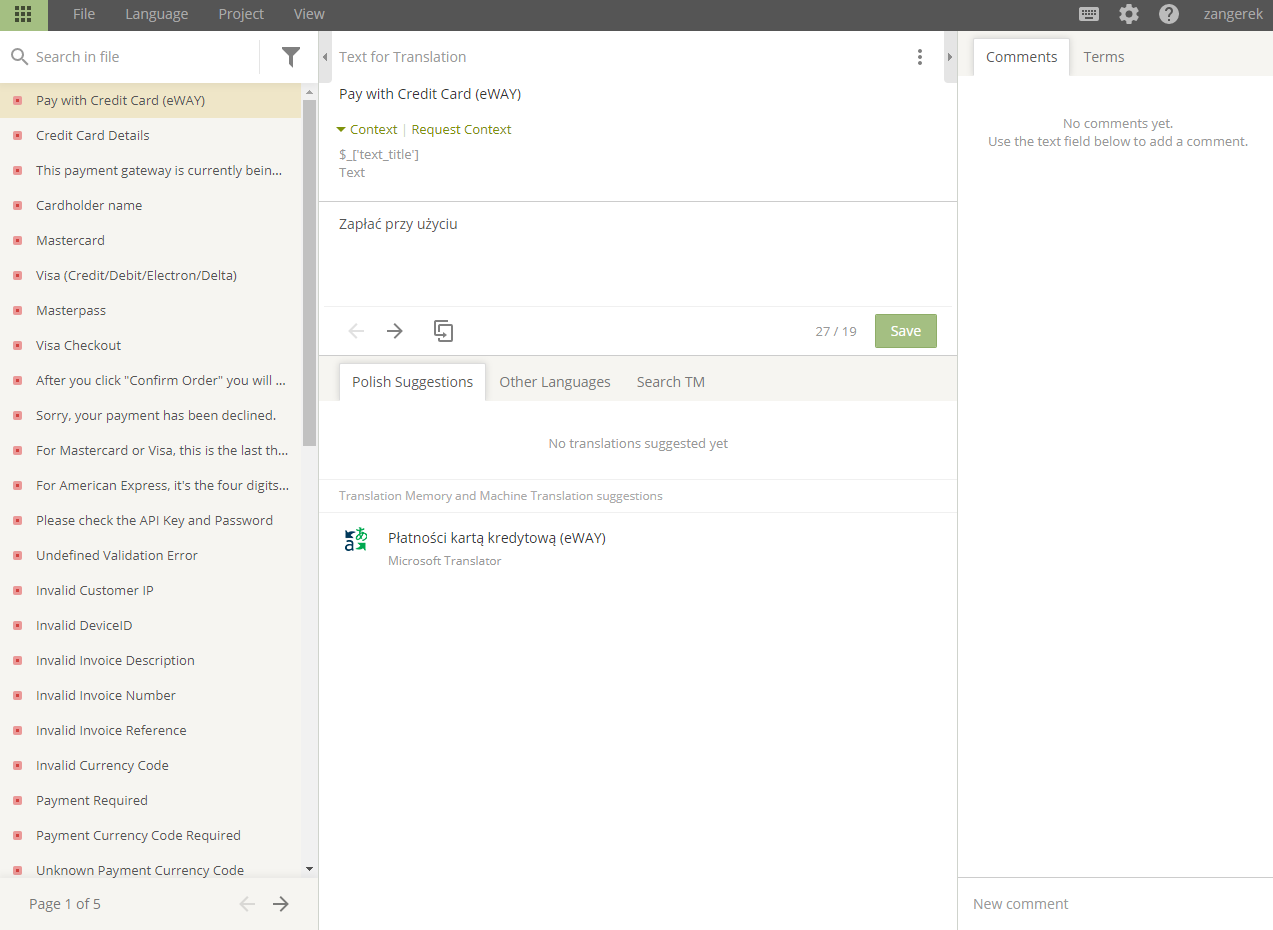Collapse the Context section

[367, 129]
